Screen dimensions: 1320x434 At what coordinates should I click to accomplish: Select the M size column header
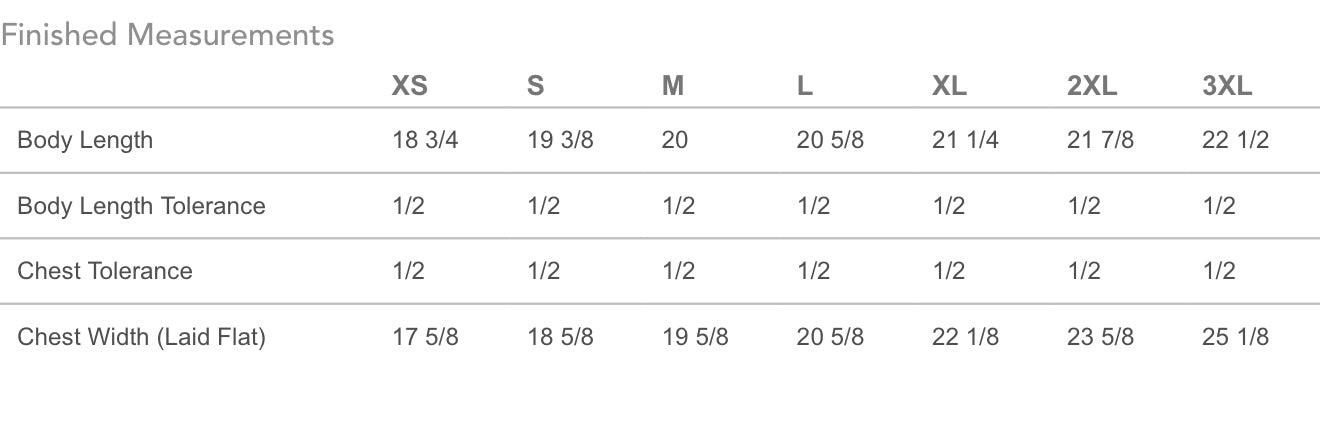pos(673,87)
